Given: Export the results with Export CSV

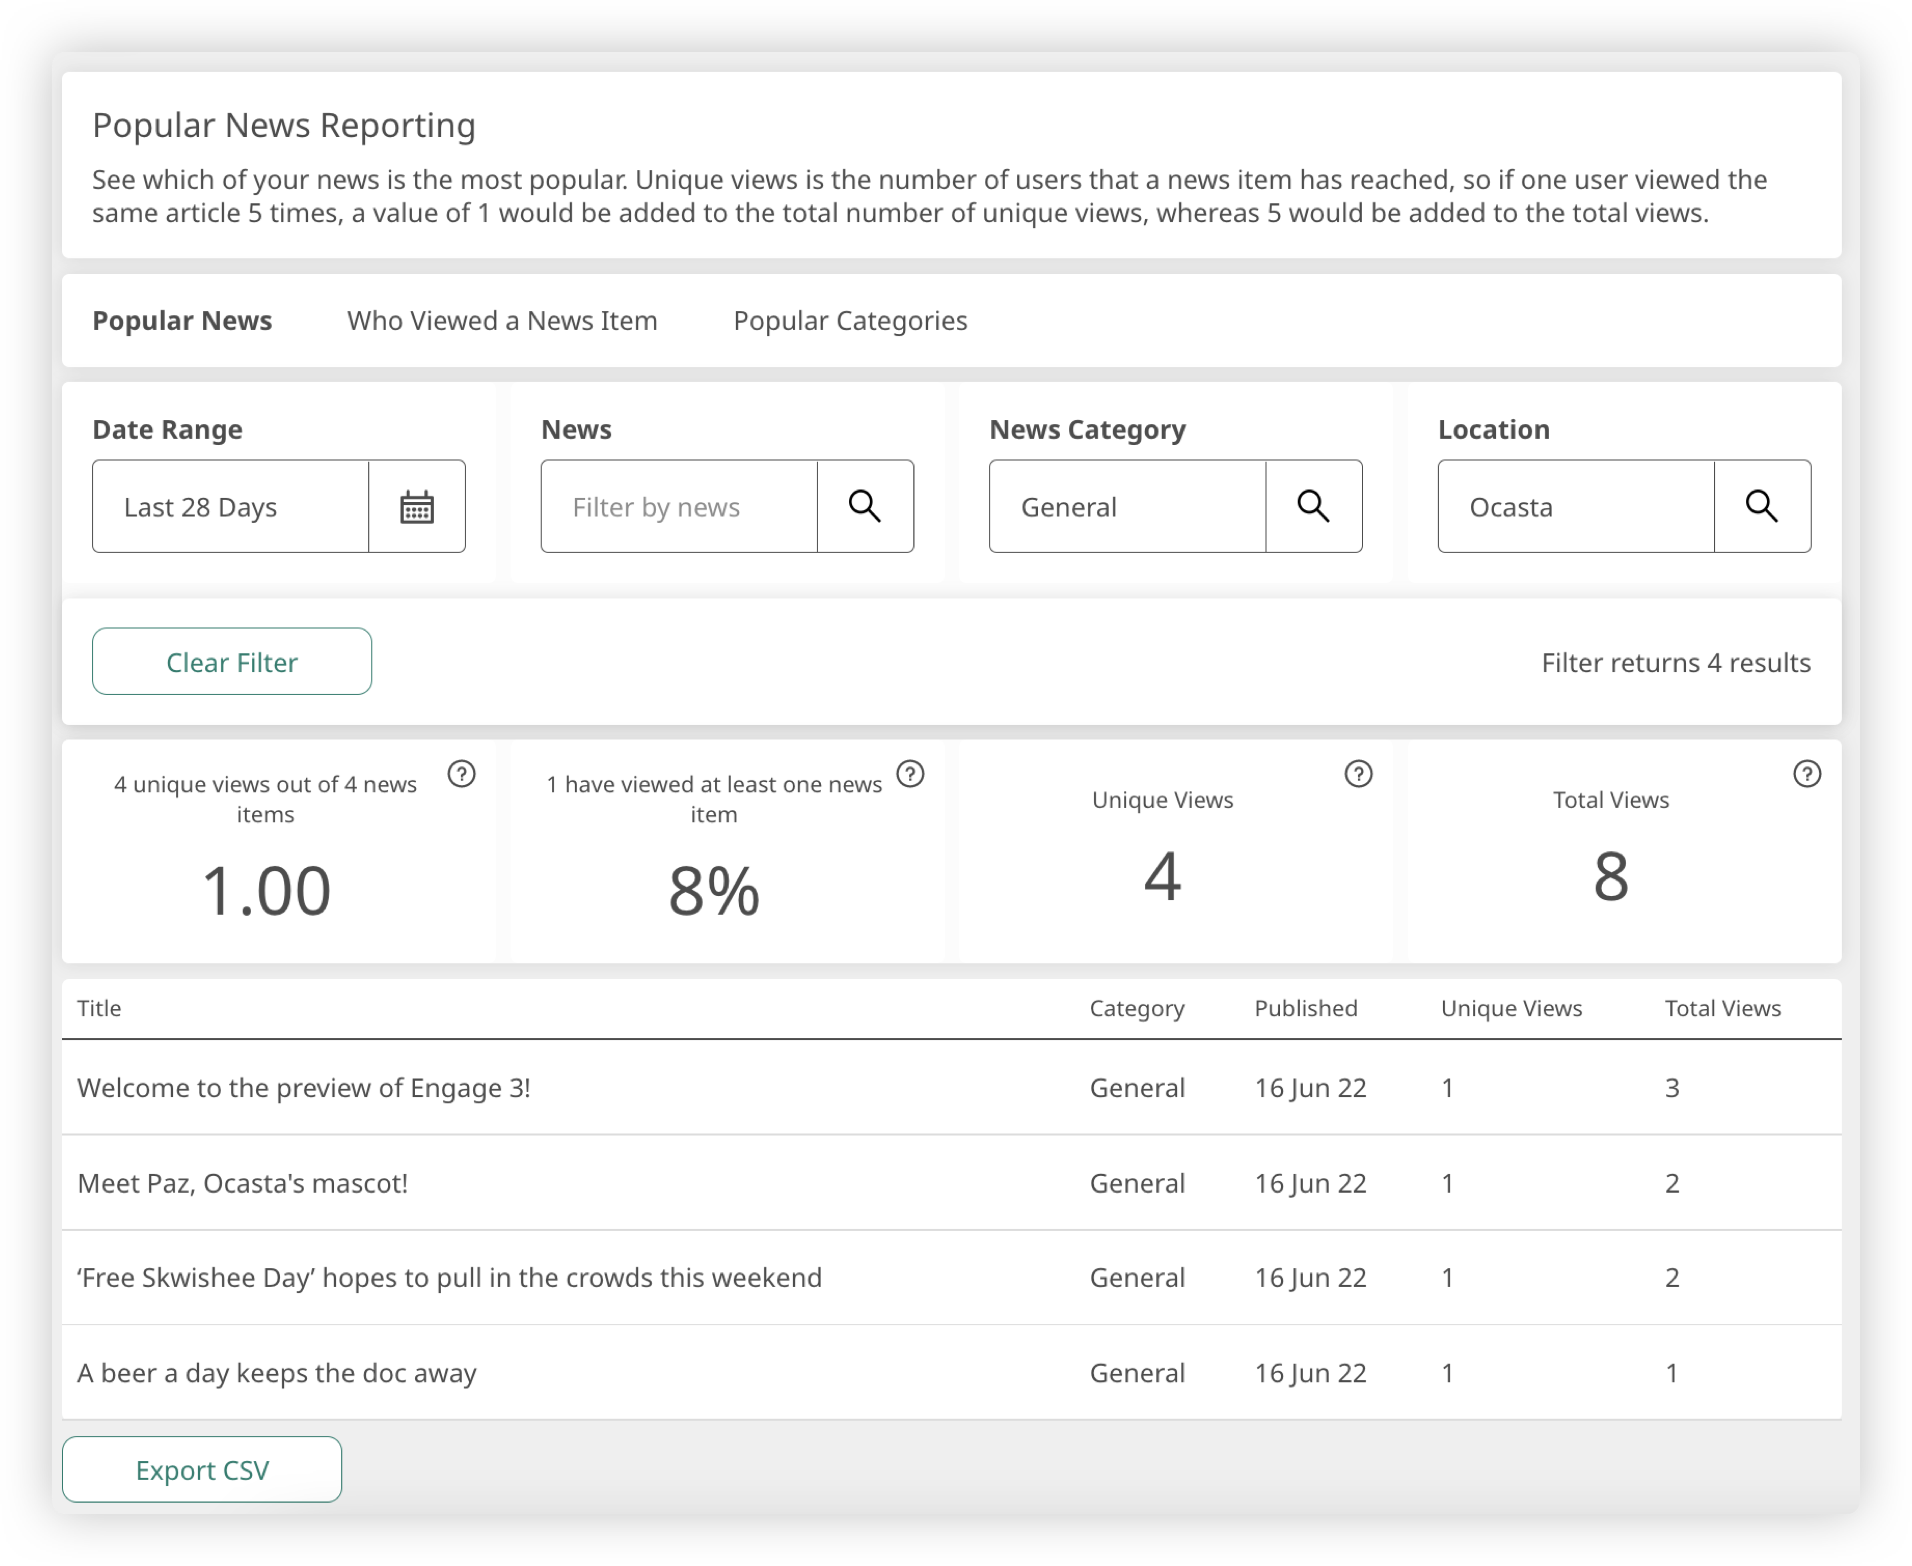Looking at the screenshot, I should 202,1470.
